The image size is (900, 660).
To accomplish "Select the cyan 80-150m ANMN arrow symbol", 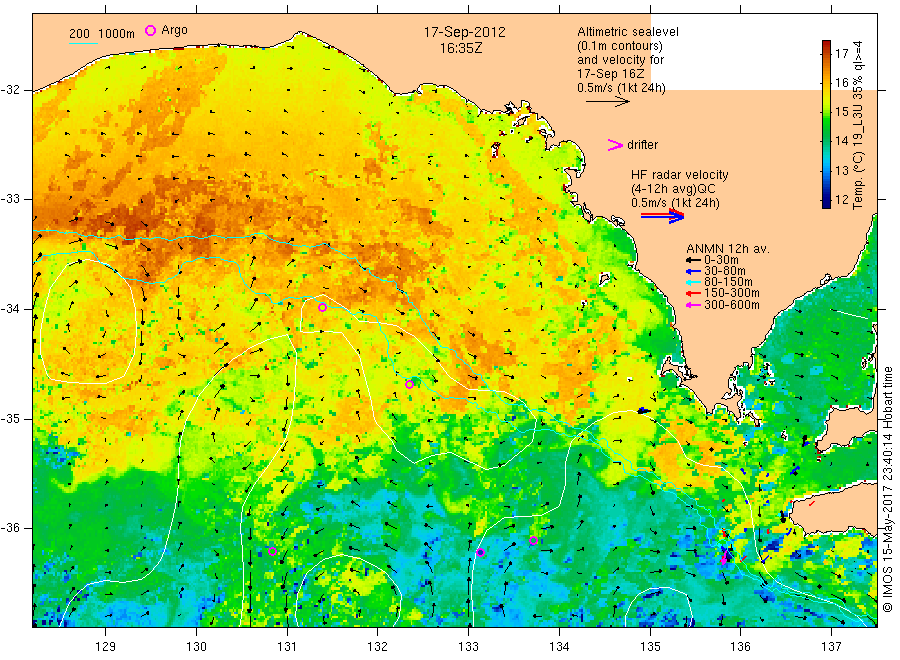I will coord(693,282).
